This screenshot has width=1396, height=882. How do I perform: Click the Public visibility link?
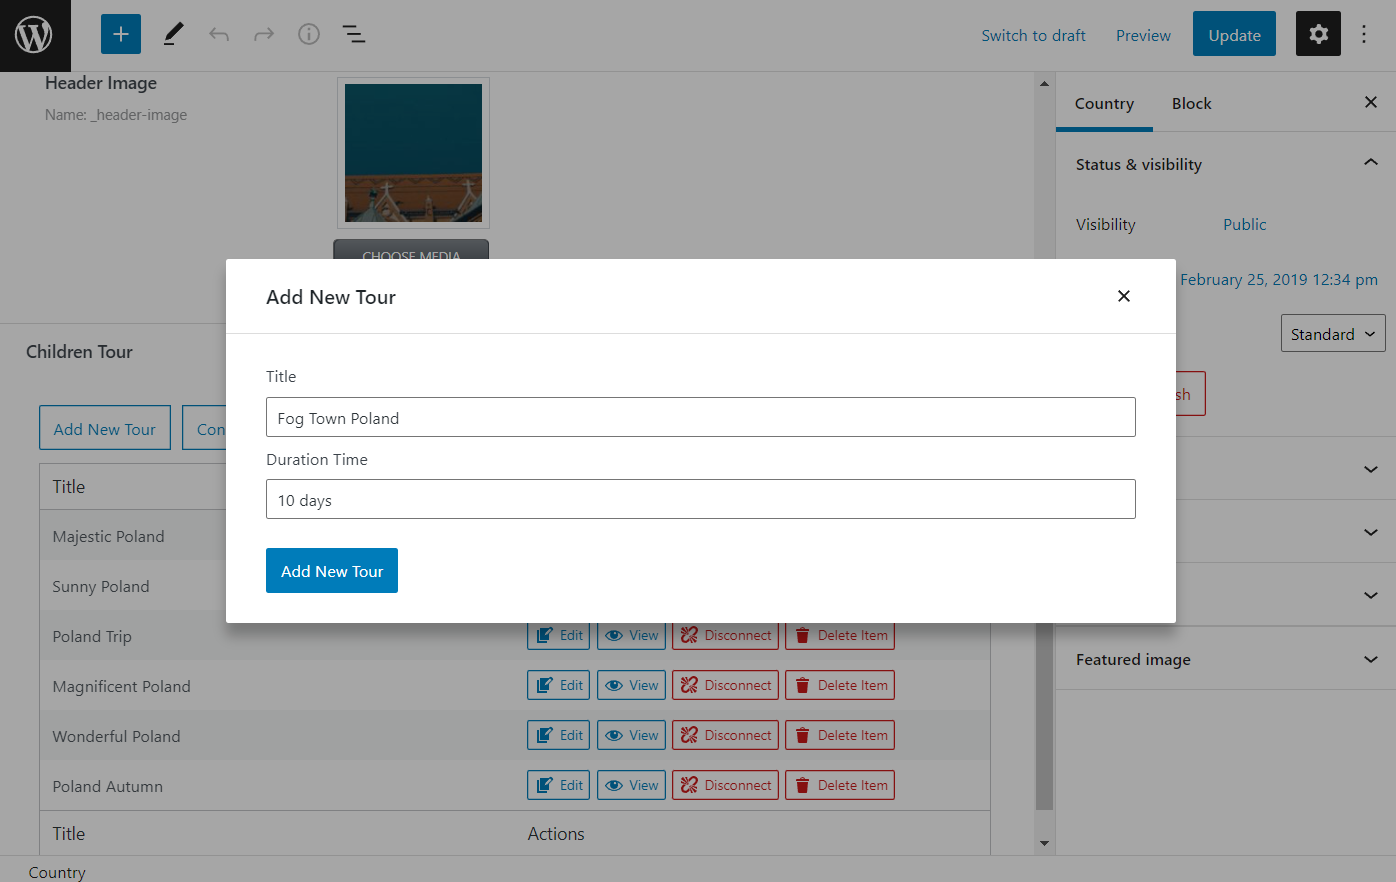1244,224
